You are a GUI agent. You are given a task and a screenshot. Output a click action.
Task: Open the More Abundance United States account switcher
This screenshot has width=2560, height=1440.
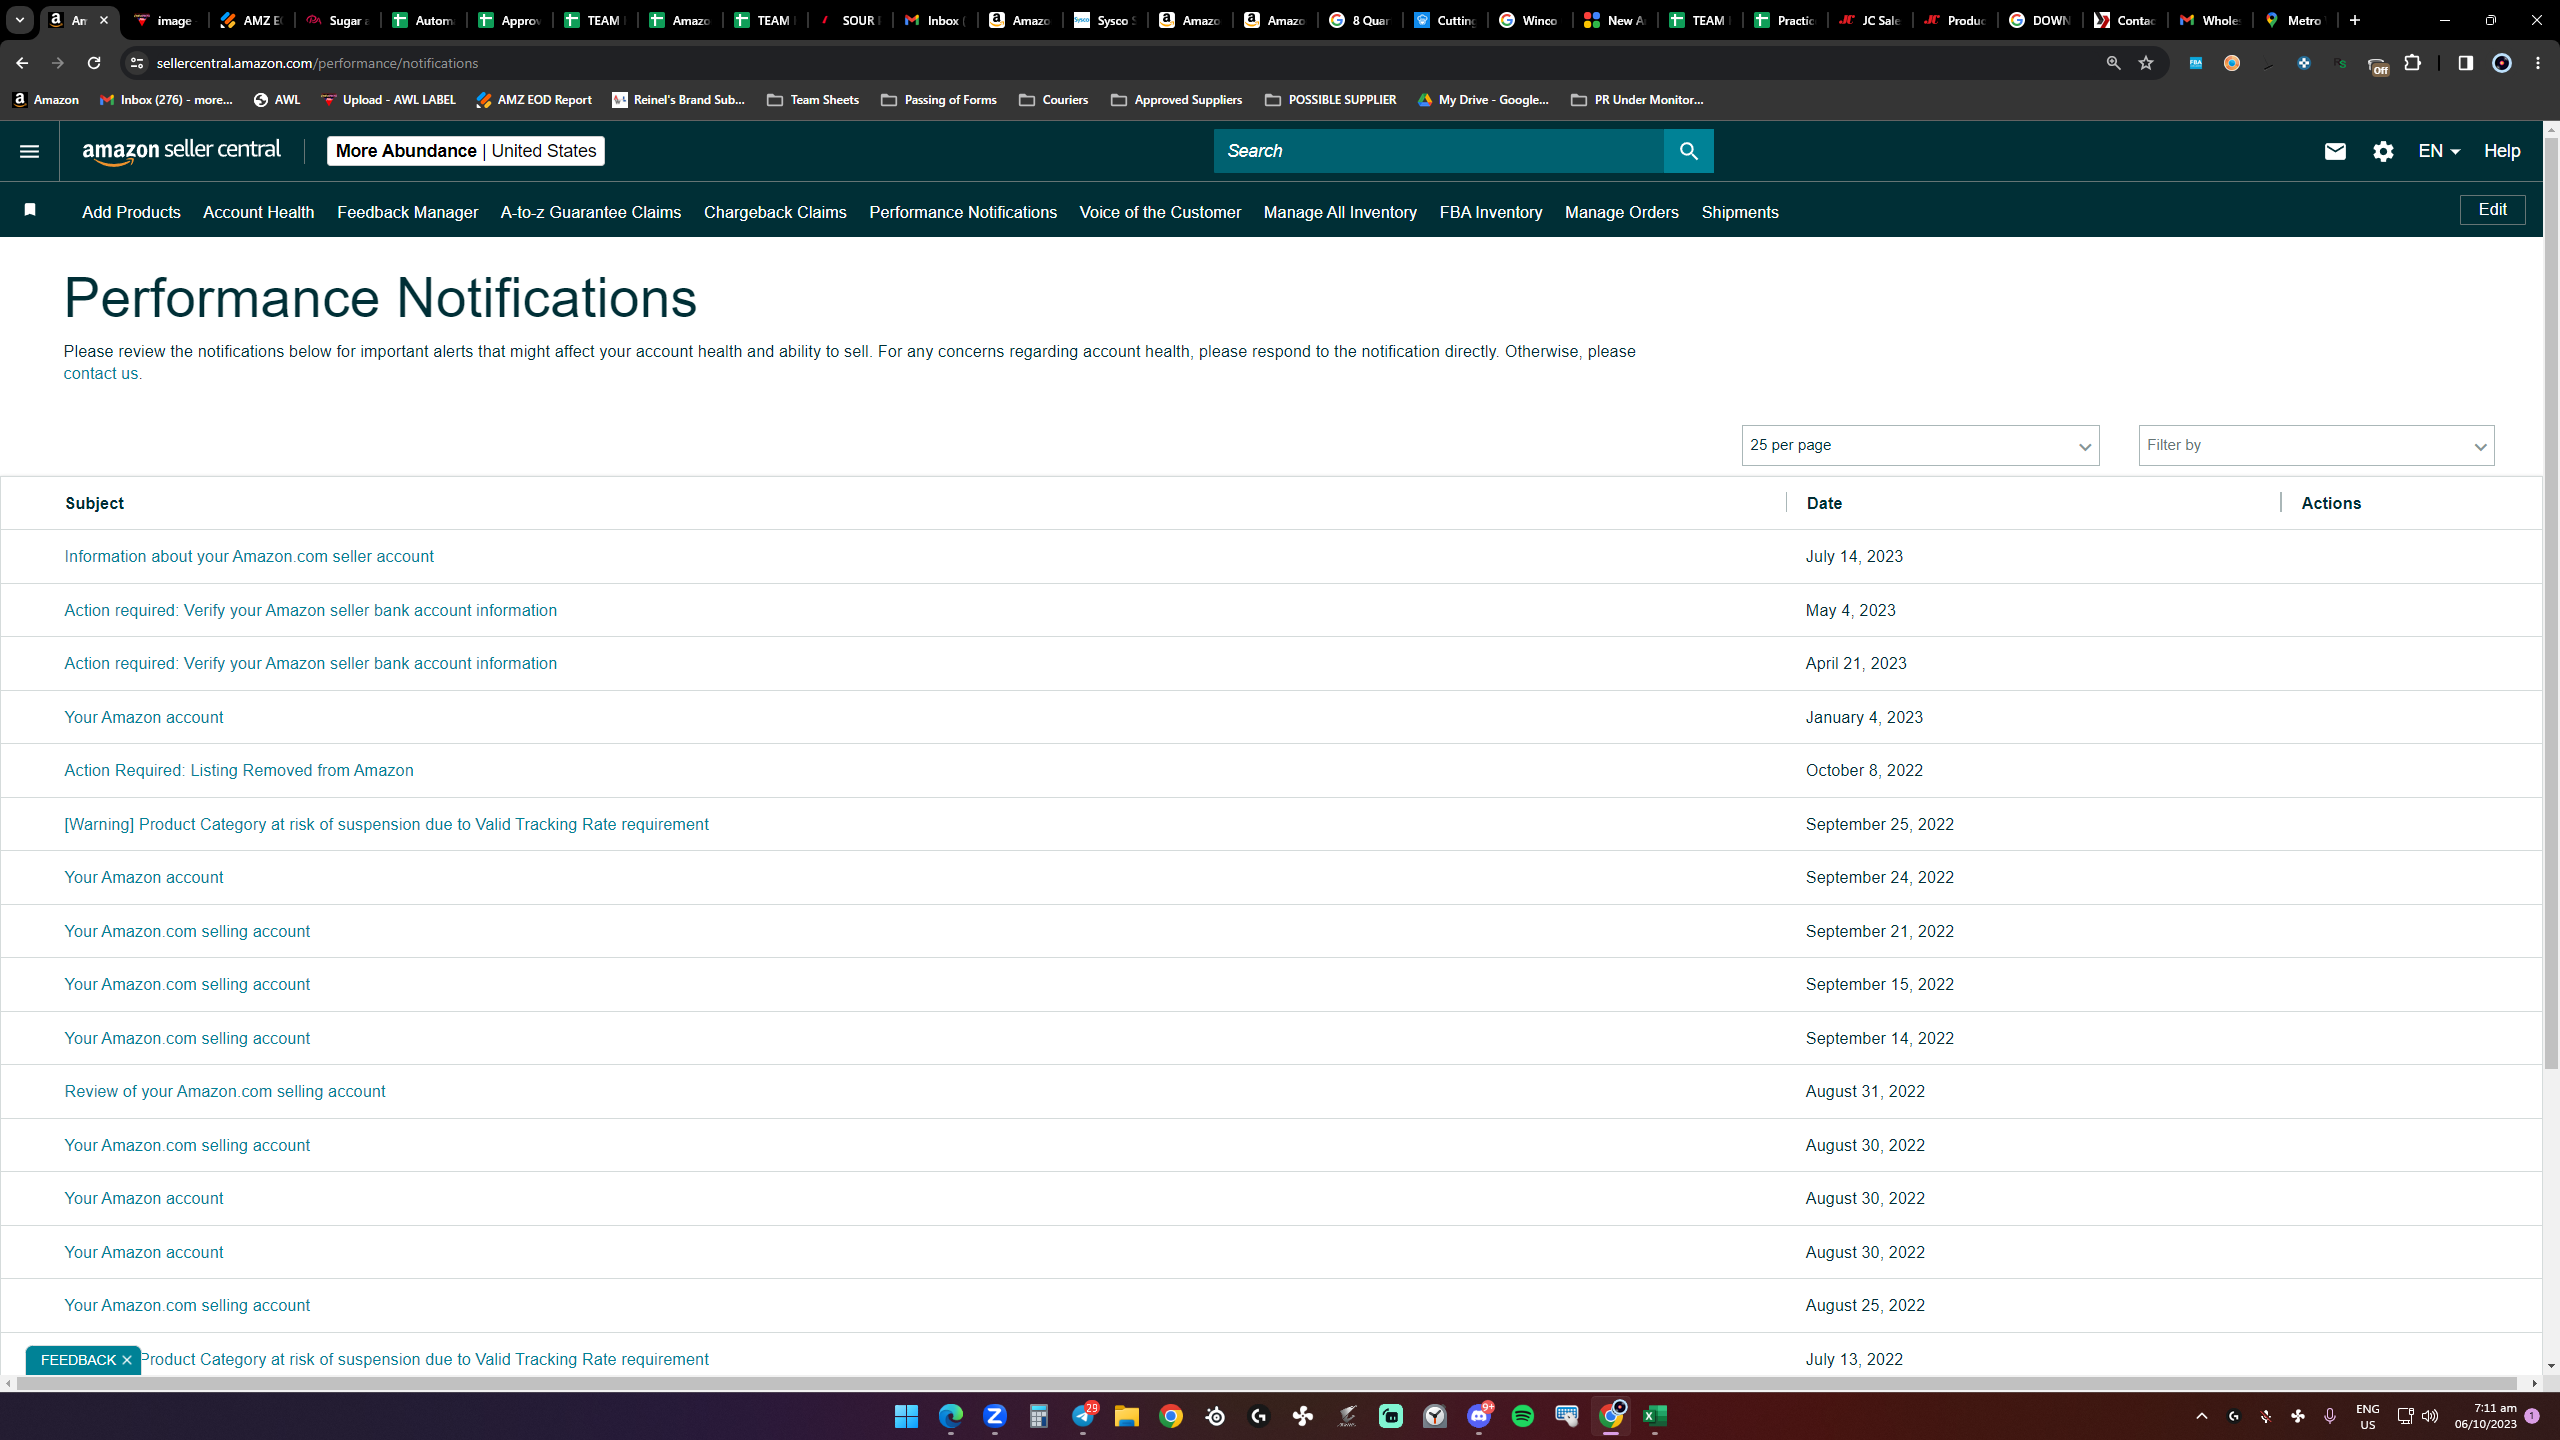tap(466, 151)
